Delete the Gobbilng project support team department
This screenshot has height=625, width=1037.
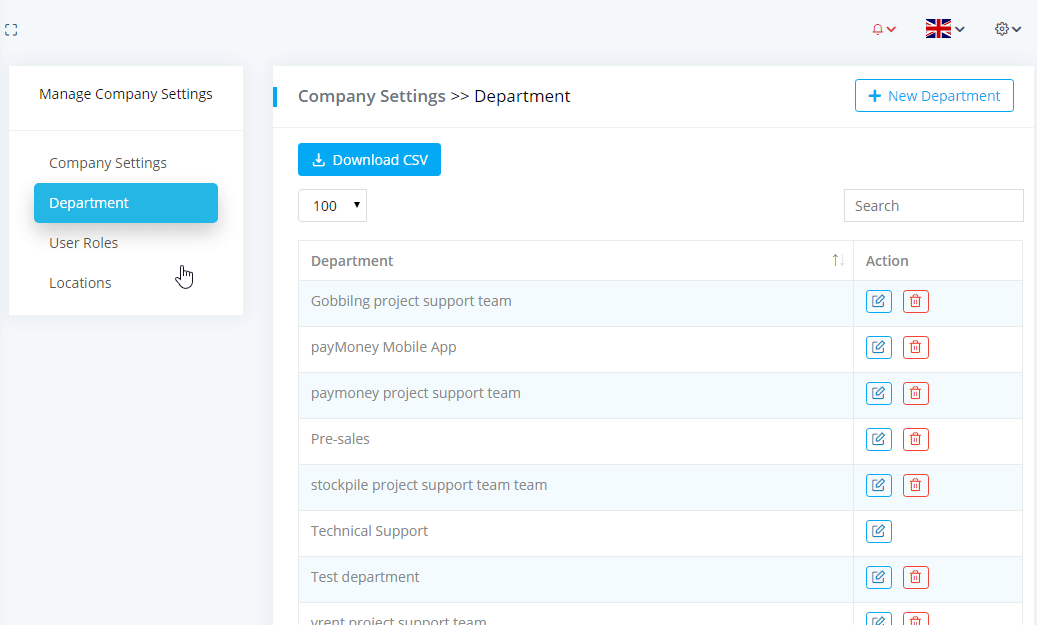[915, 301]
